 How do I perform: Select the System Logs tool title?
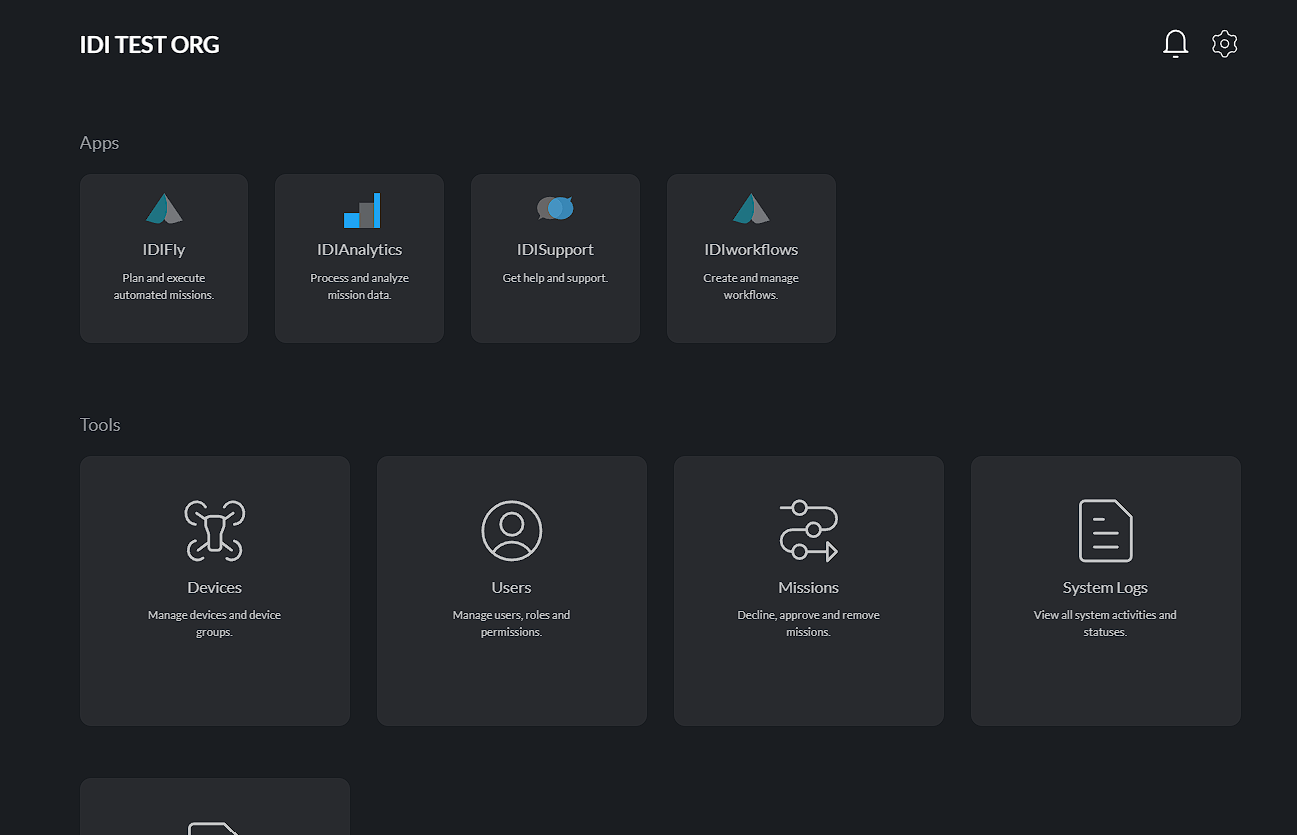point(1105,588)
